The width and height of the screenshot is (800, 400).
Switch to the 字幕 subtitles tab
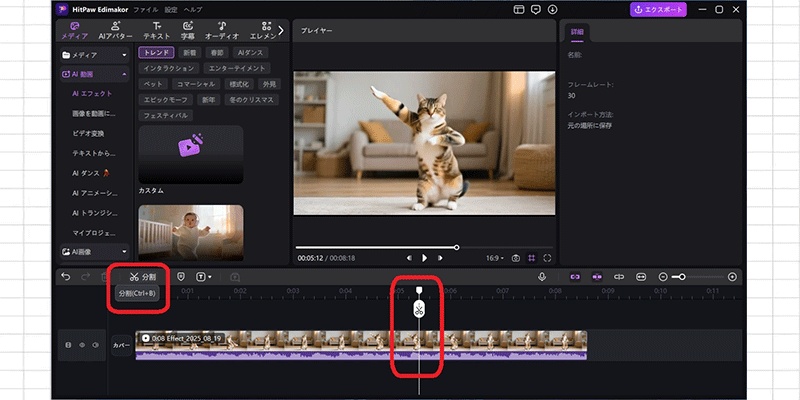tap(188, 31)
